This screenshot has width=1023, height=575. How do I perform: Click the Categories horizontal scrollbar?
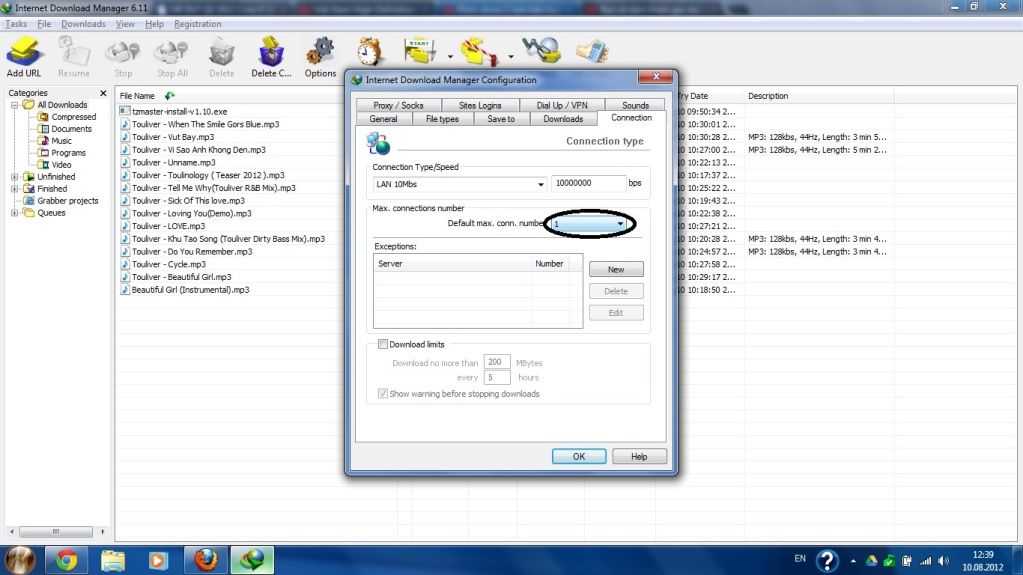pos(57,531)
